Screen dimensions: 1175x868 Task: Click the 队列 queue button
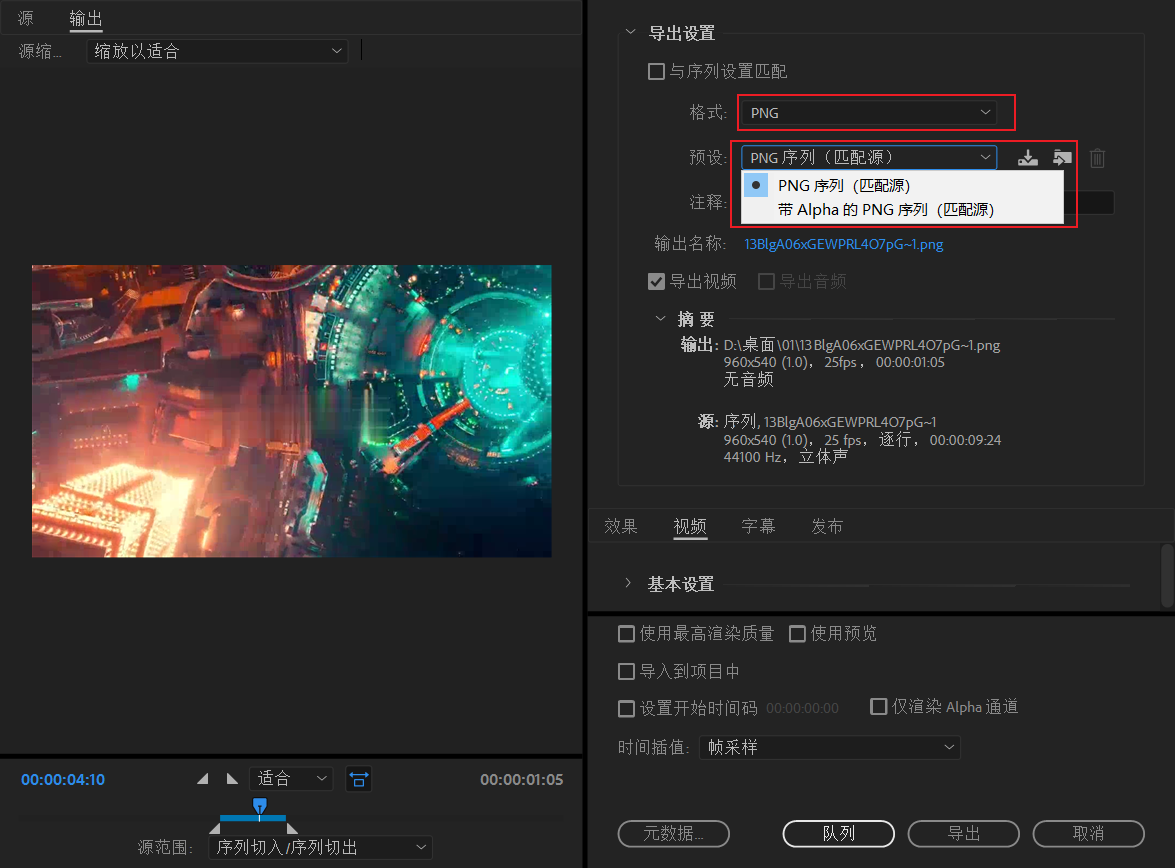pos(839,834)
